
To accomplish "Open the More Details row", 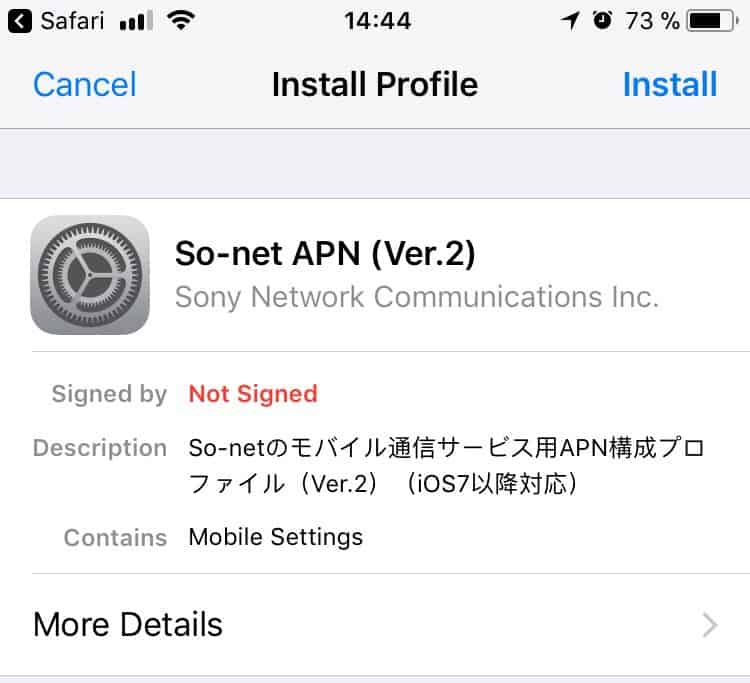I will 375,625.
